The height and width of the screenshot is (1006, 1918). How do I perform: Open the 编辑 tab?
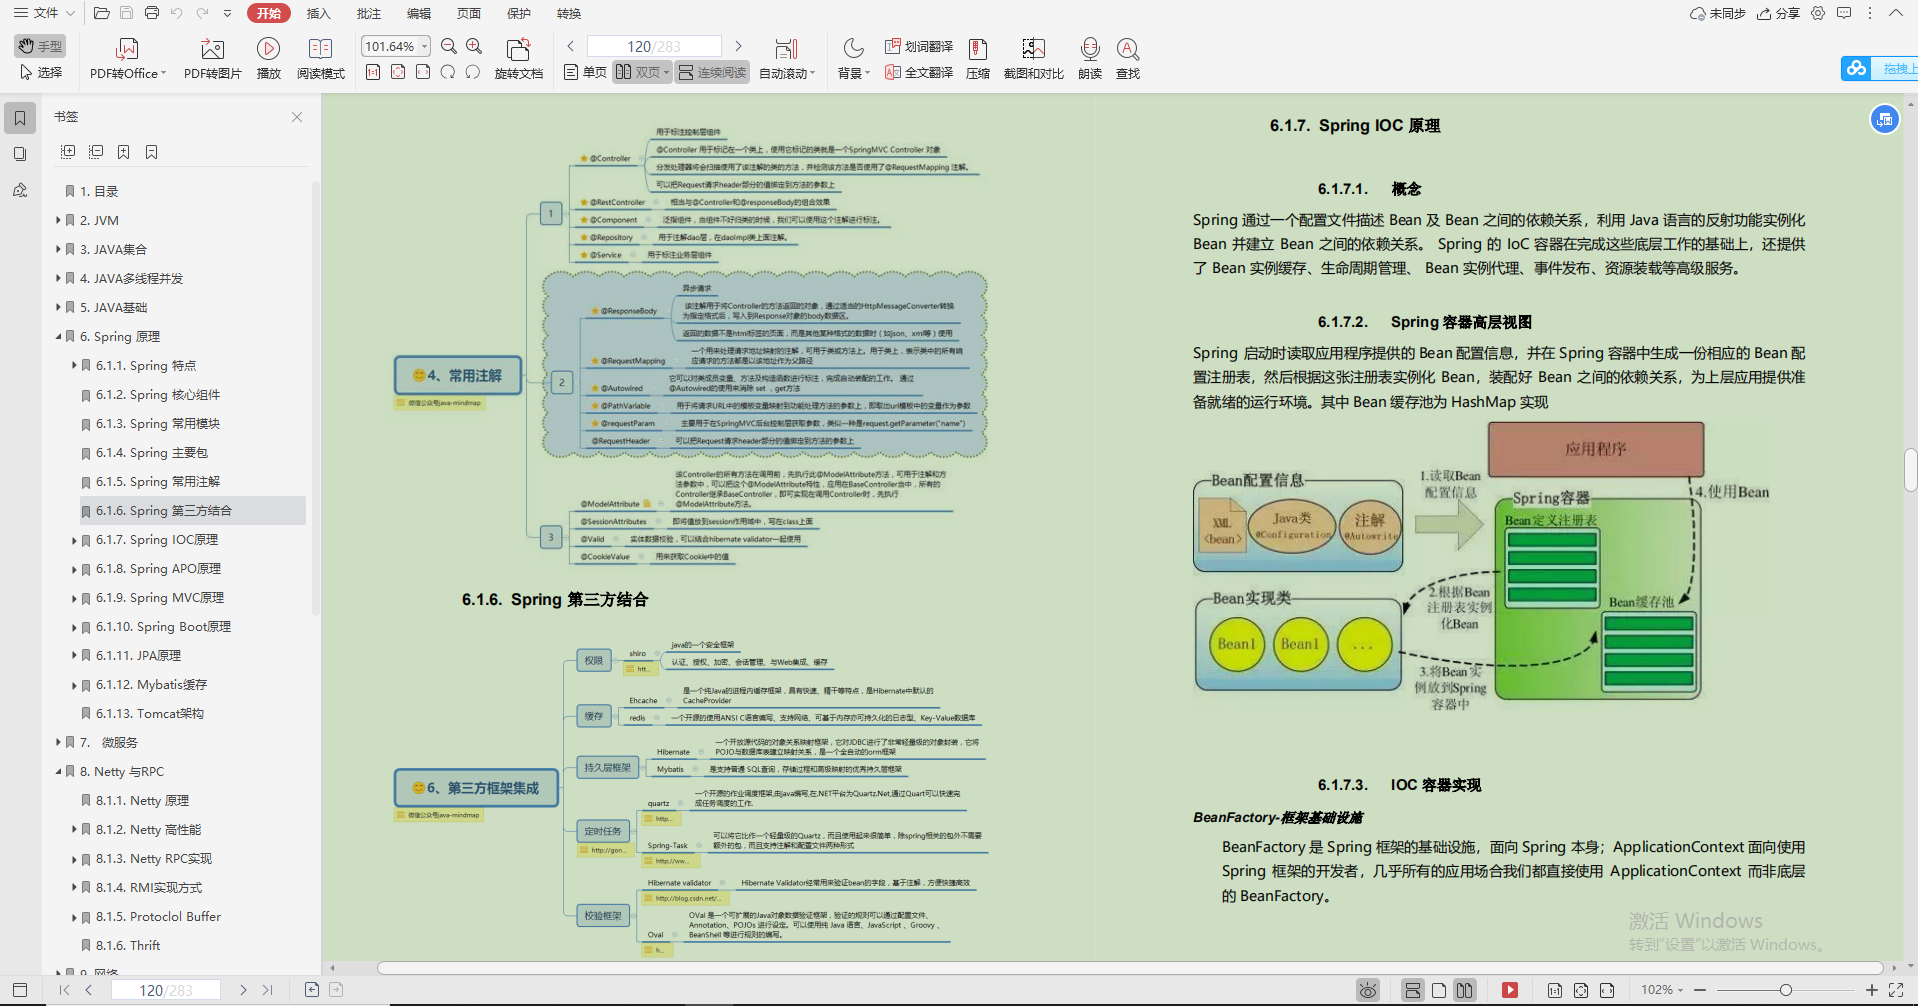[419, 13]
